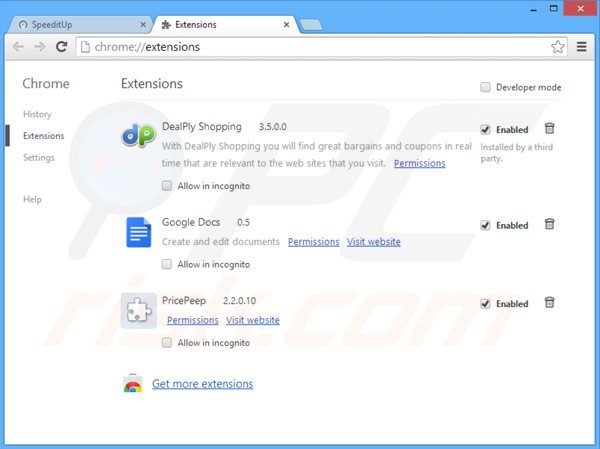Visit website for PricePeep

253,320
